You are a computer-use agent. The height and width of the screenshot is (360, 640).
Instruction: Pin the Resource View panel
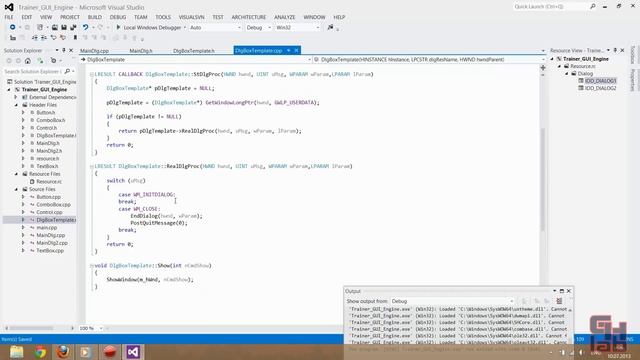tap(615, 50)
